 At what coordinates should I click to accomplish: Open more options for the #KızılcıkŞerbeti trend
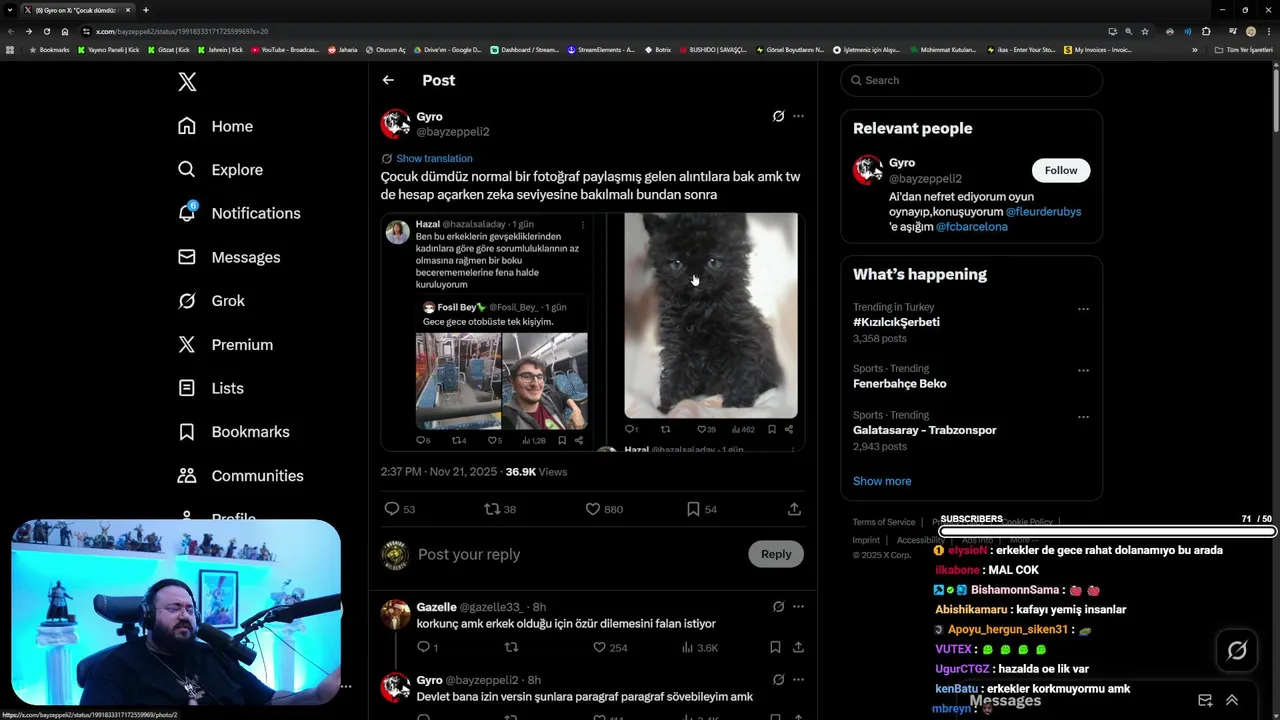pyautogui.click(x=1083, y=309)
